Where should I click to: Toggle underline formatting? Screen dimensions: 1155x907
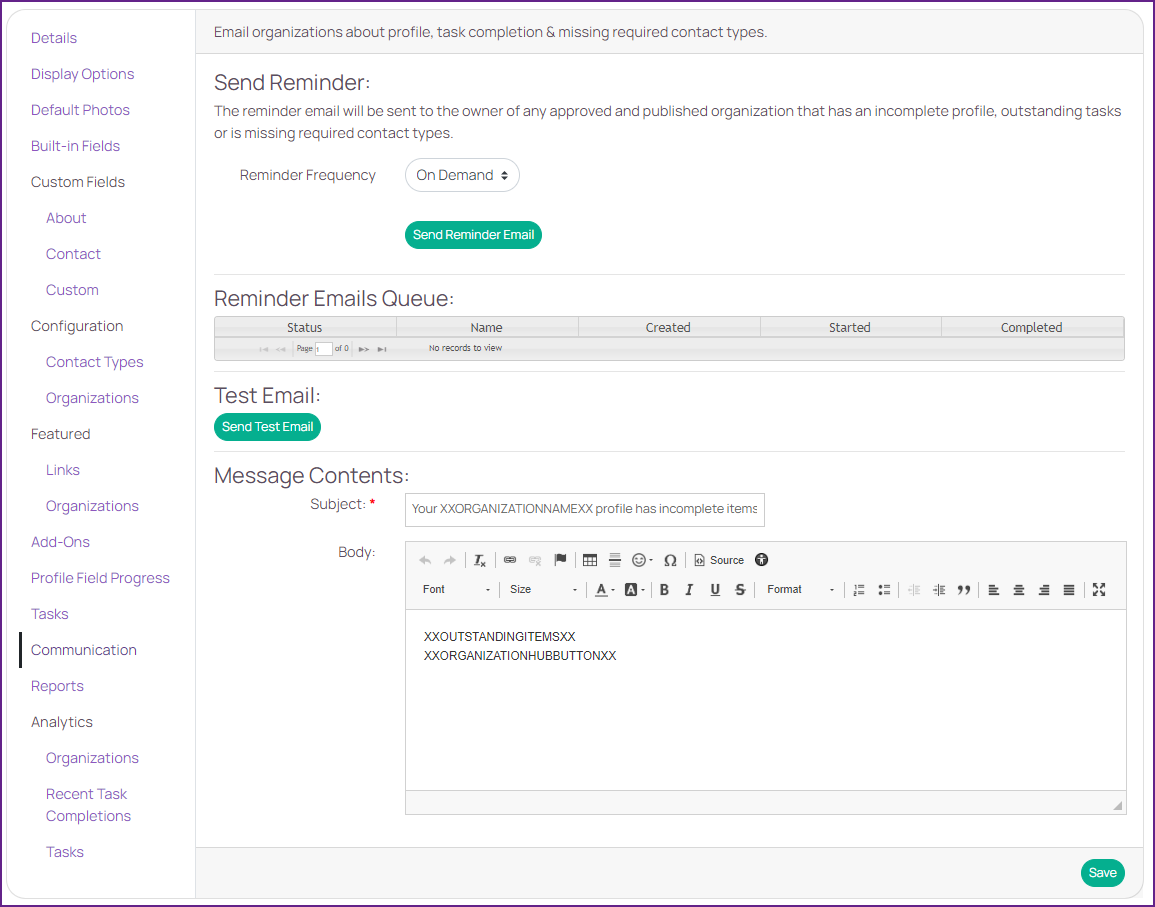point(715,590)
